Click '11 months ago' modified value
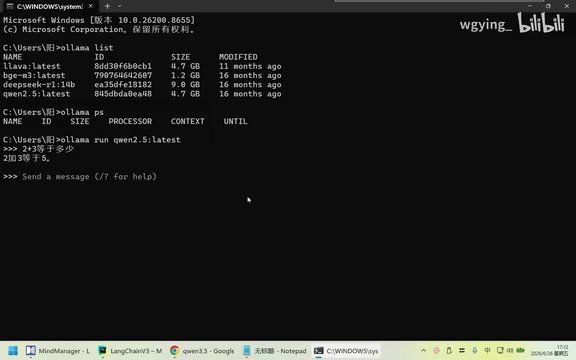The height and width of the screenshot is (360, 576). click(250, 66)
